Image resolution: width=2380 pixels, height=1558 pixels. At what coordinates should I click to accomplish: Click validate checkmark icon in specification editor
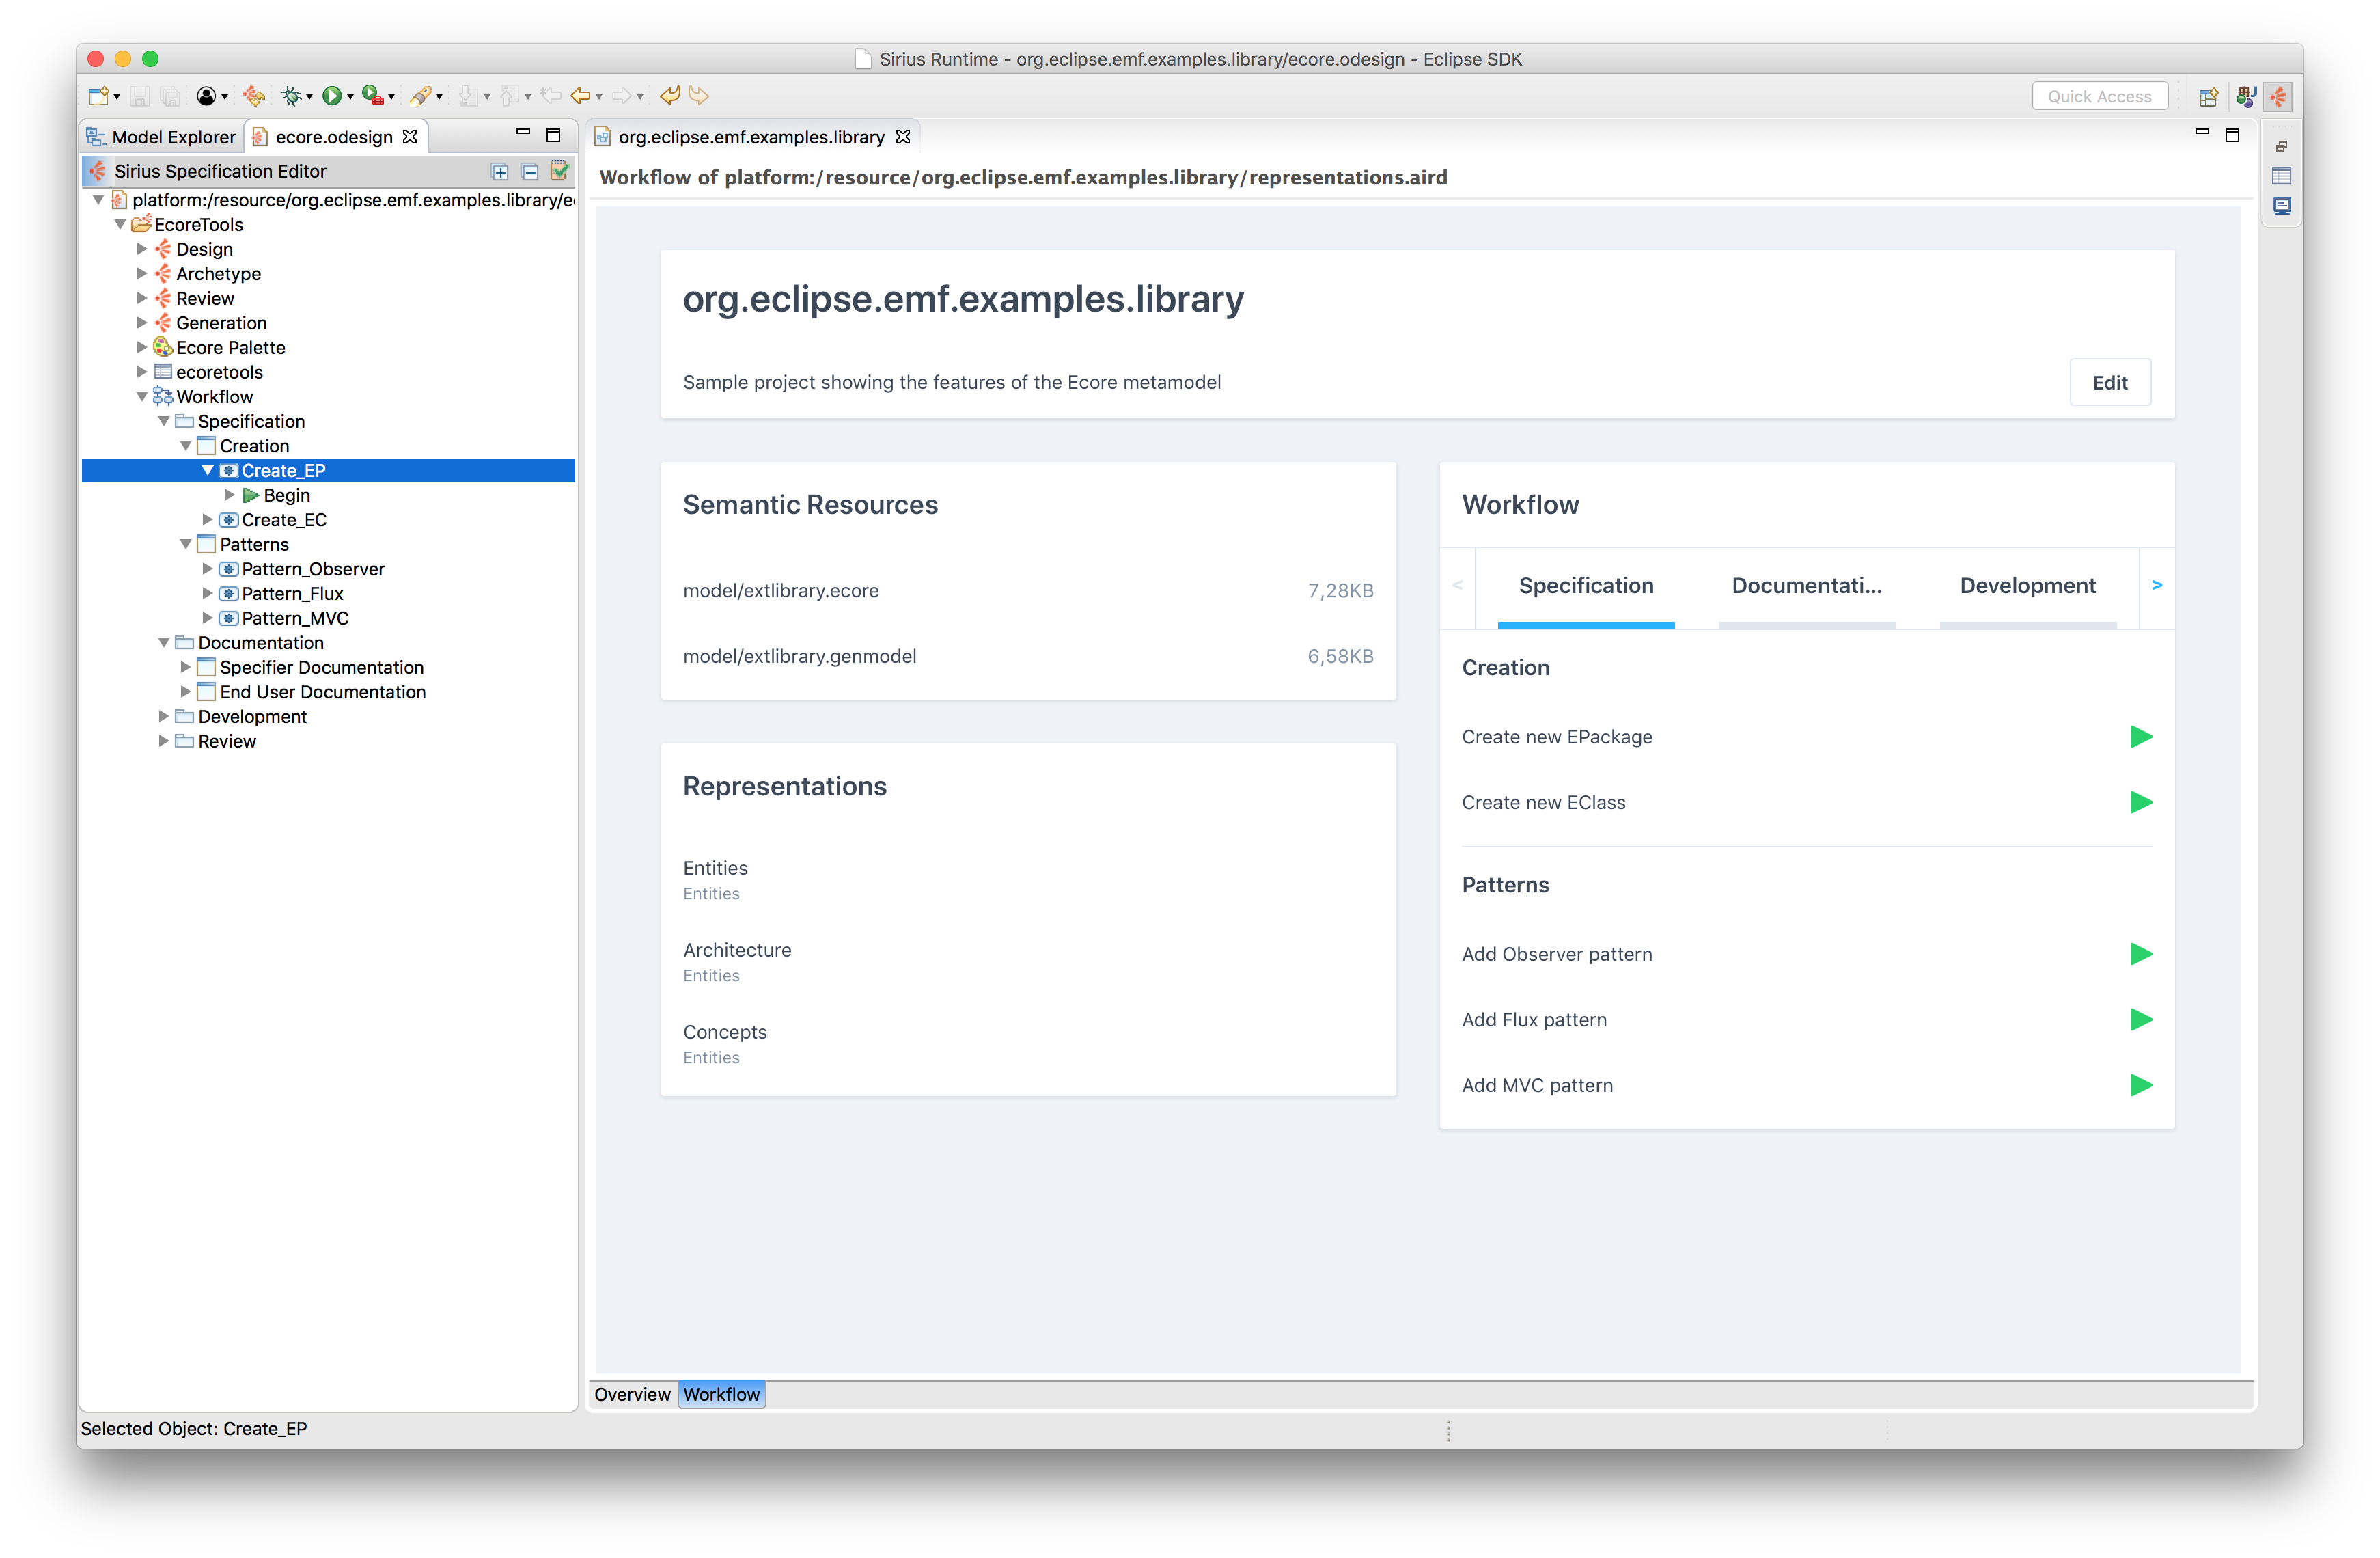pos(560,171)
